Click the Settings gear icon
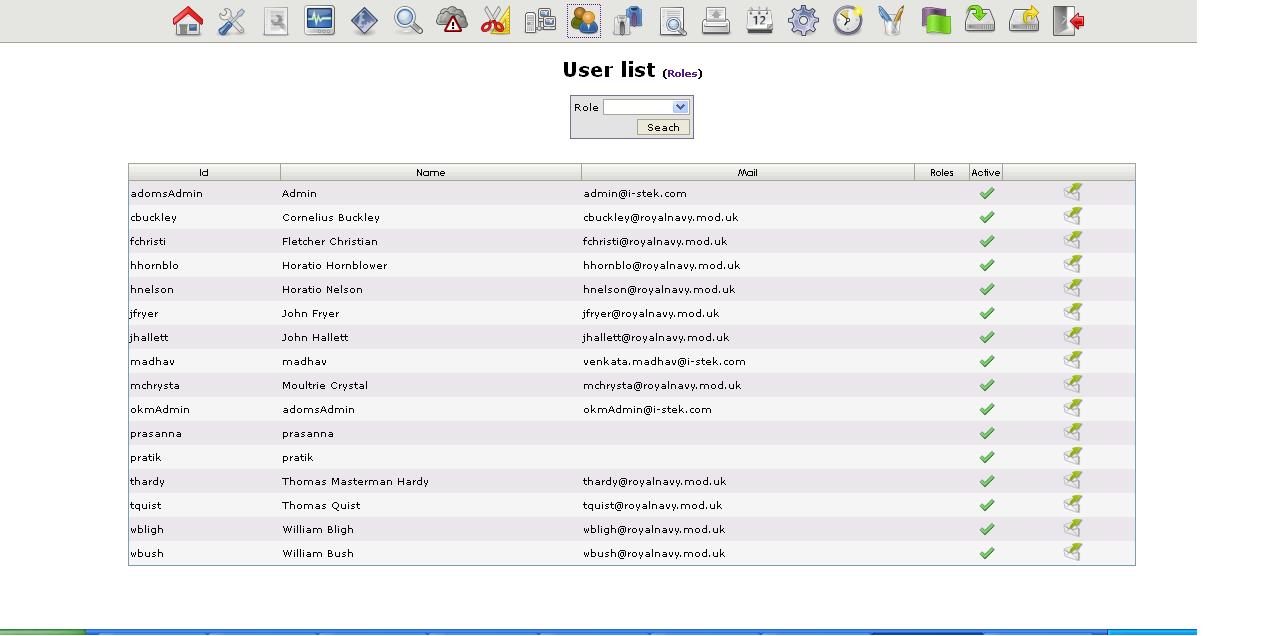This screenshot has width=1278, height=636. (x=802, y=19)
